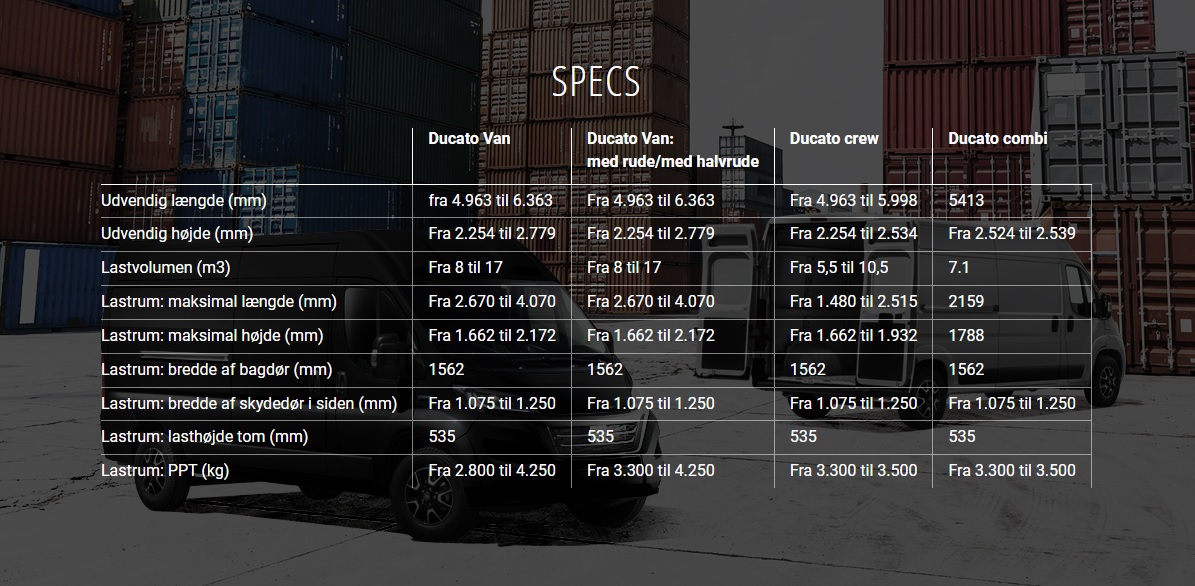Click the Lastrum: PPT (kg) label

click(165, 471)
